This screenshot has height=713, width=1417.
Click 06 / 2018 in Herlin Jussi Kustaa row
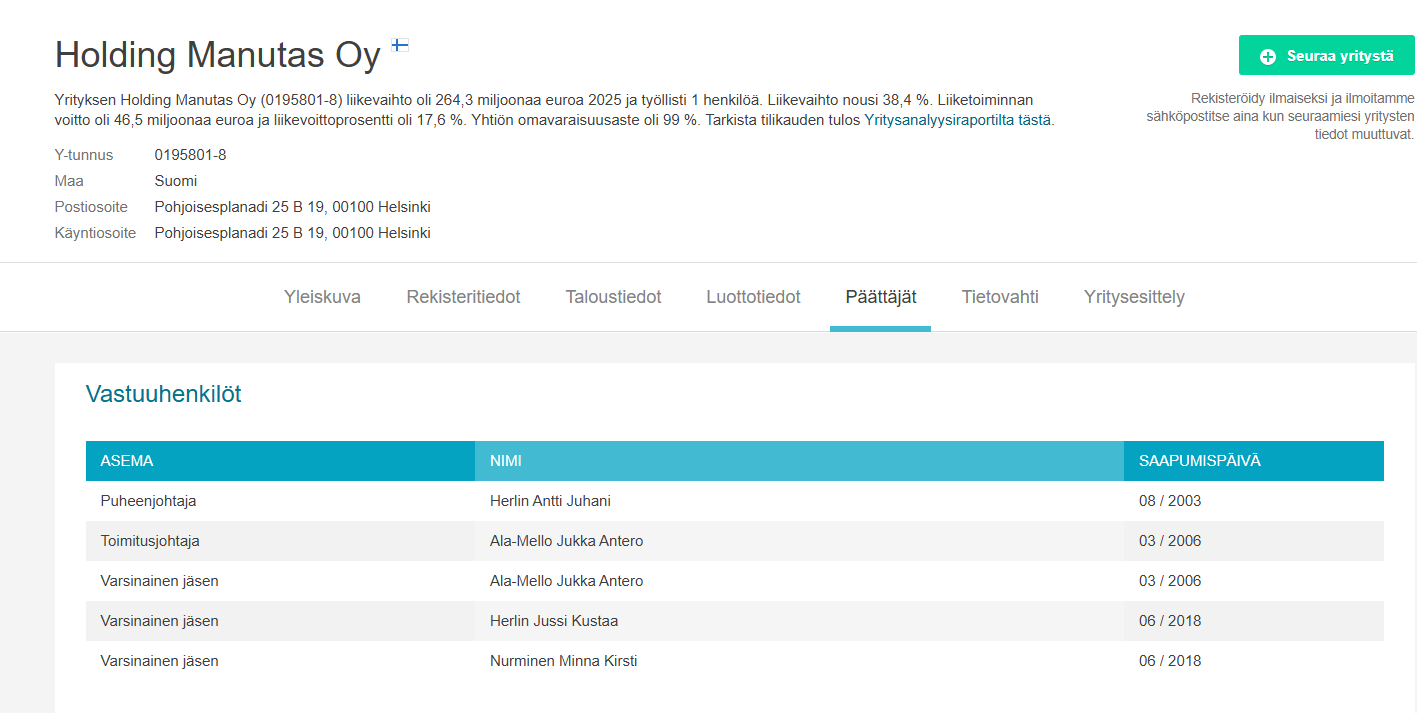pyautogui.click(x=1170, y=621)
